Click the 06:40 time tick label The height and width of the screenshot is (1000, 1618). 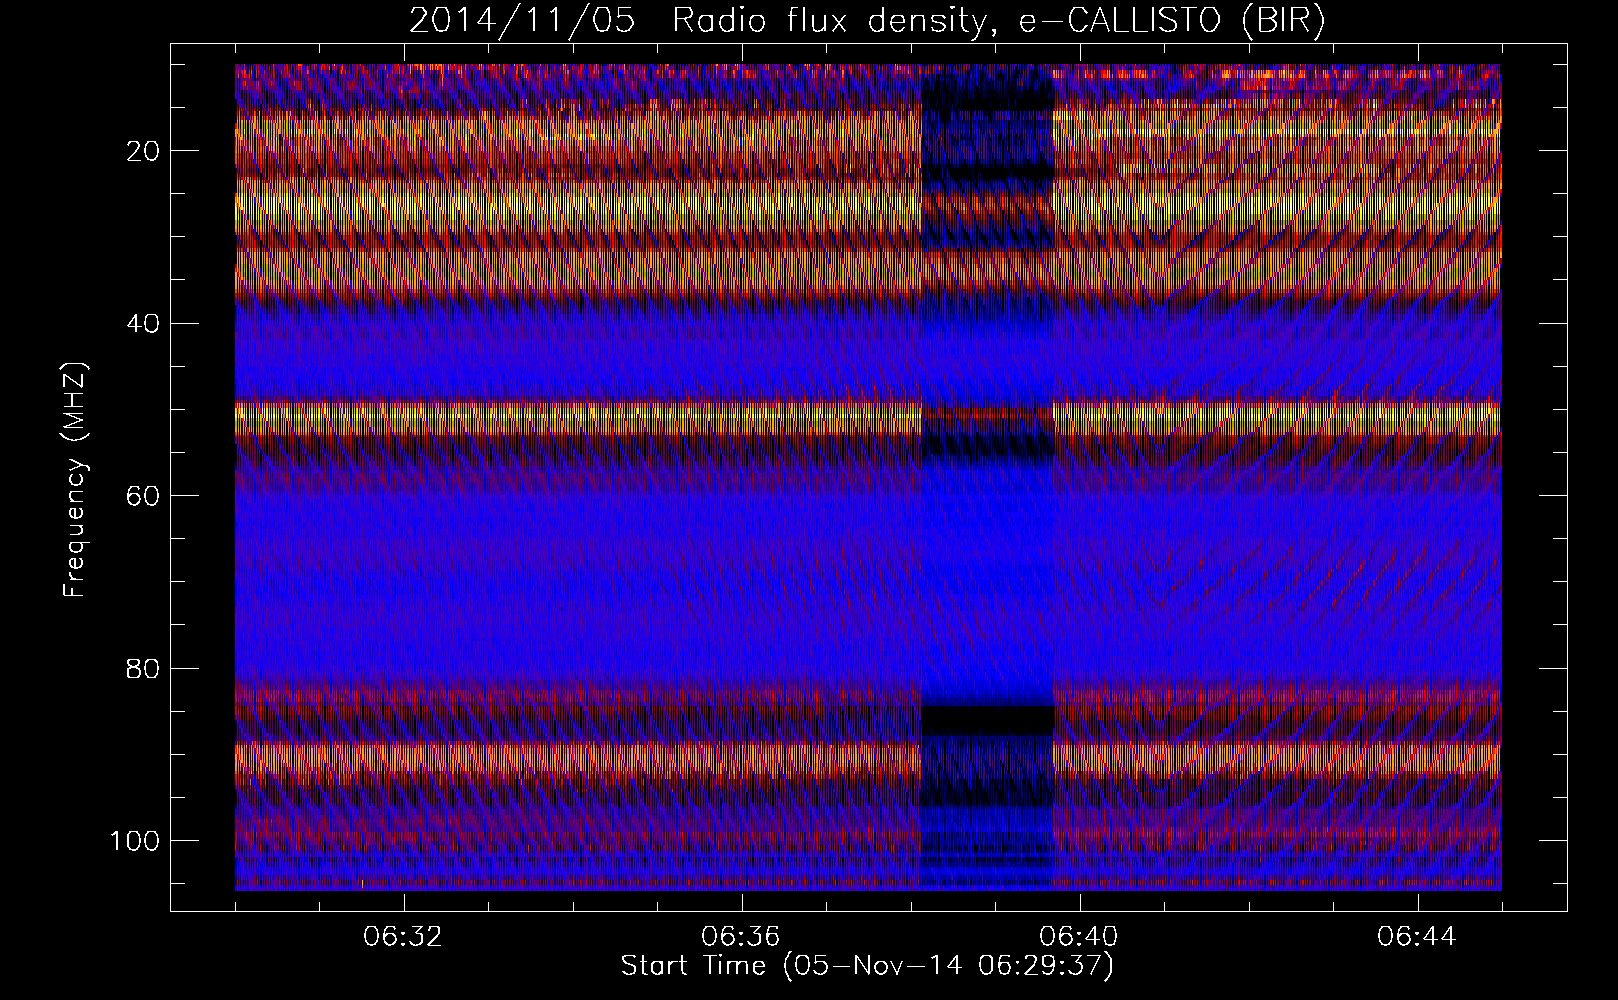[x=1080, y=937]
